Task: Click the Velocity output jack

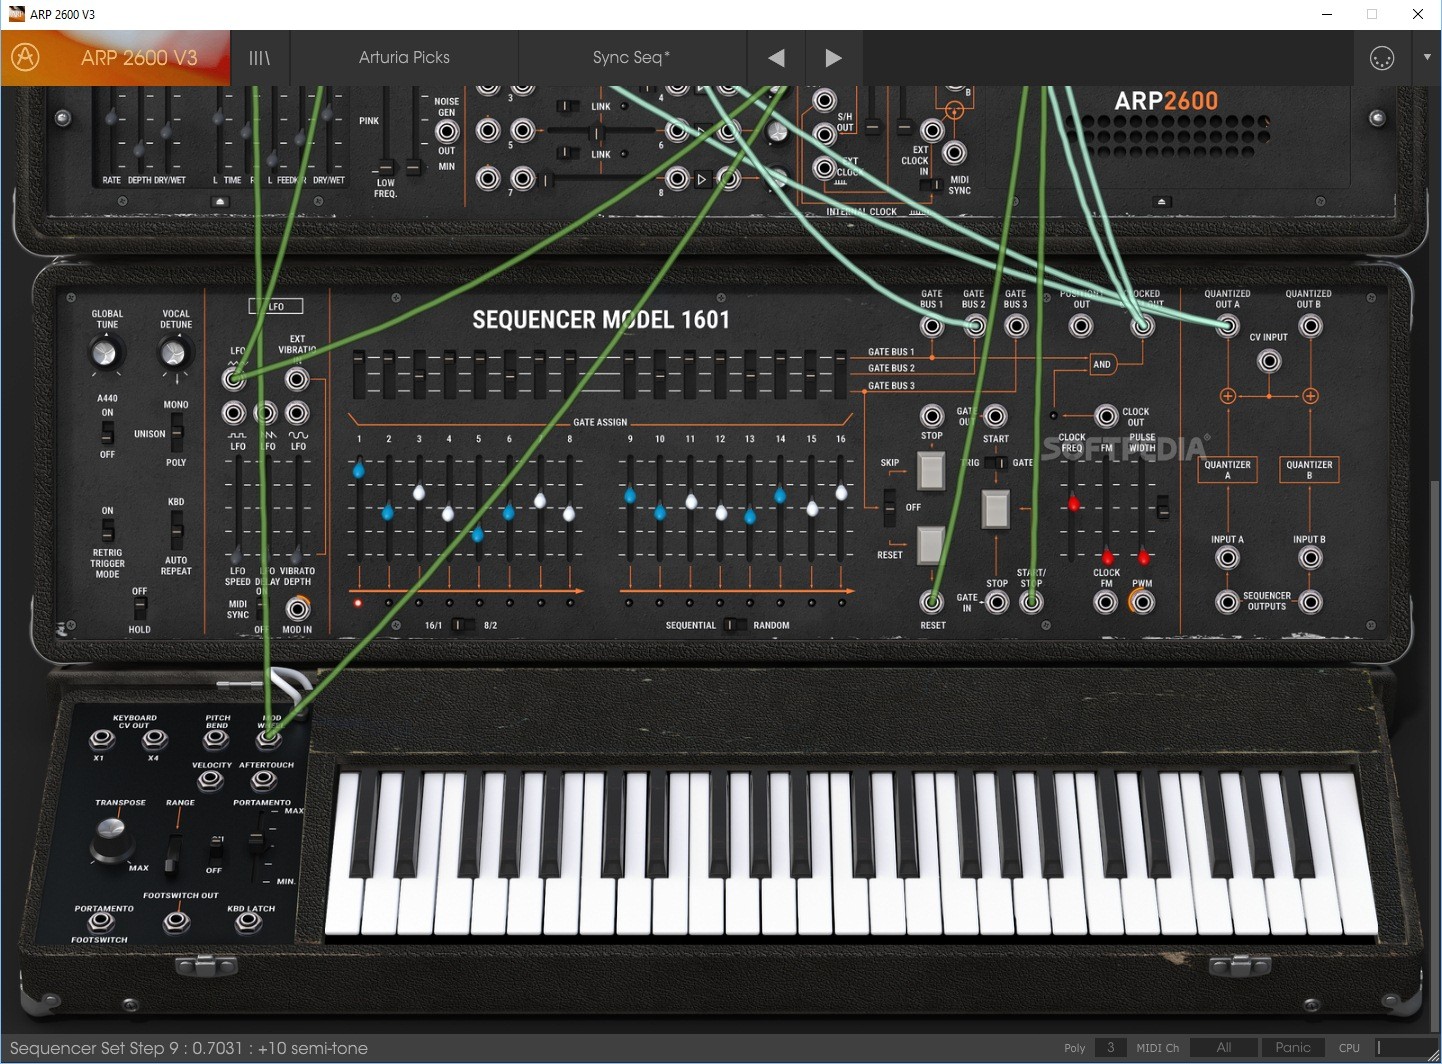Action: pyautogui.click(x=211, y=780)
